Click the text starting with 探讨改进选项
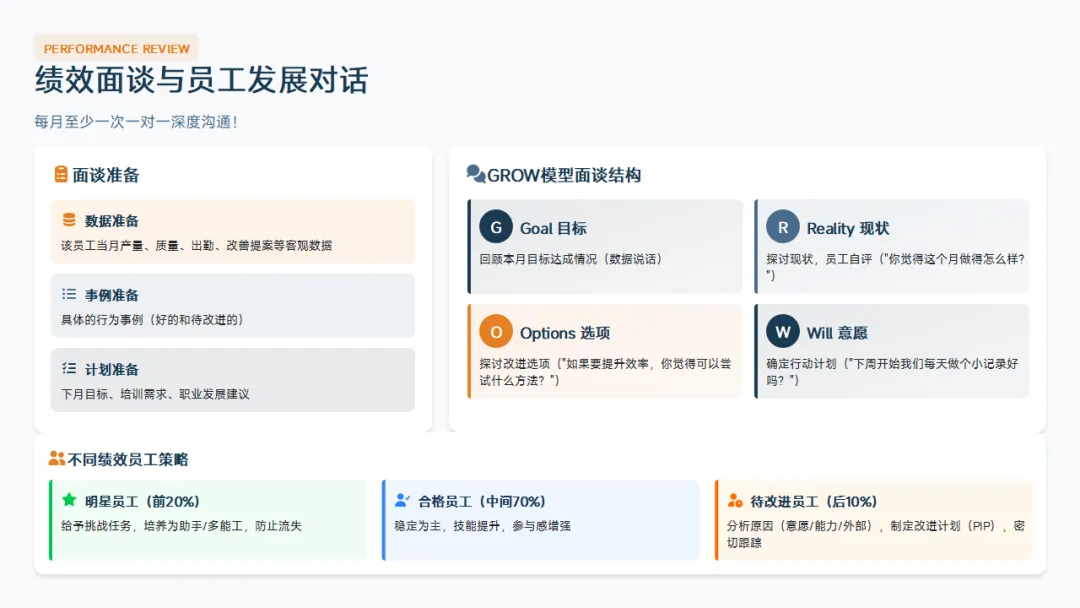Viewport: 1080px width, 608px height. pyautogui.click(x=605, y=372)
